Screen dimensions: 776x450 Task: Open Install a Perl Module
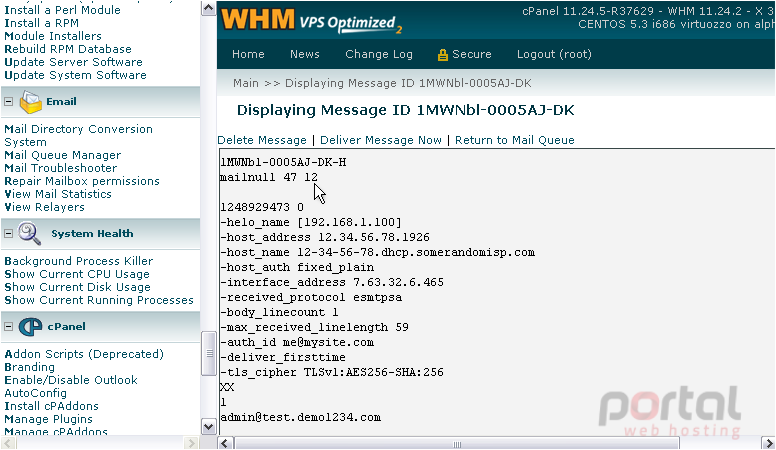pyautogui.click(x=62, y=10)
